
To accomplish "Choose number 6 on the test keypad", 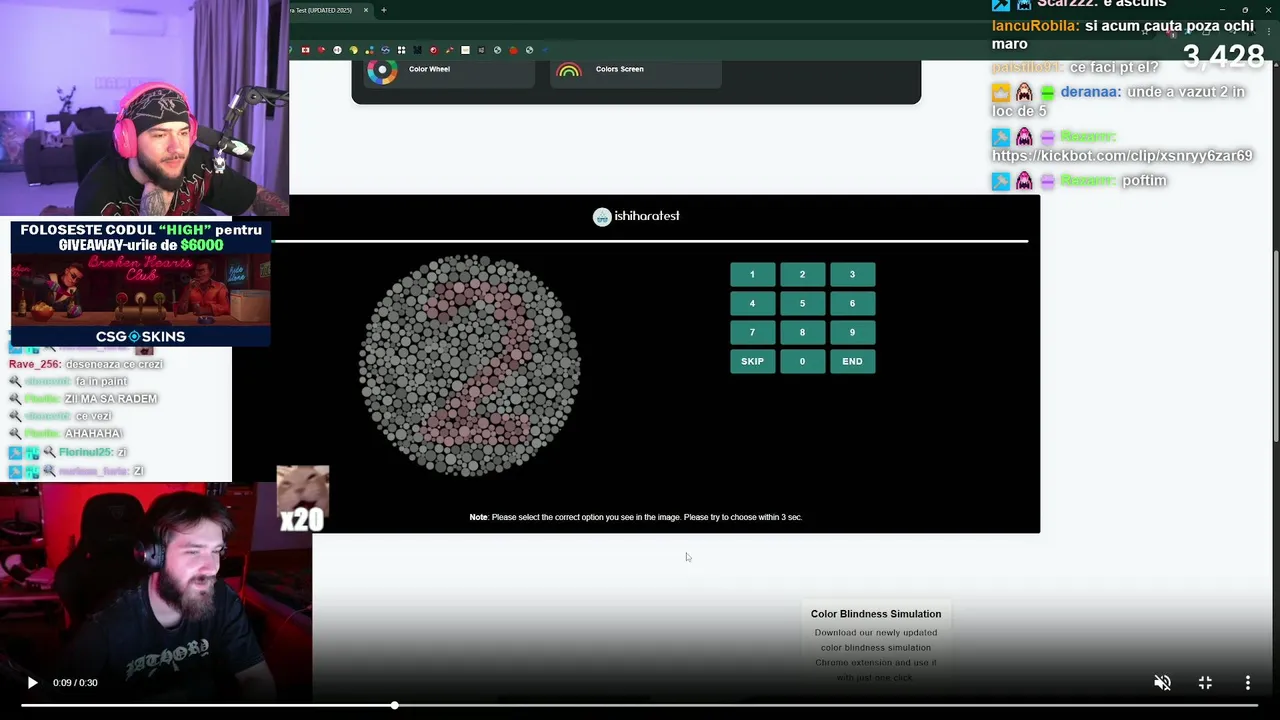I will [x=852, y=303].
